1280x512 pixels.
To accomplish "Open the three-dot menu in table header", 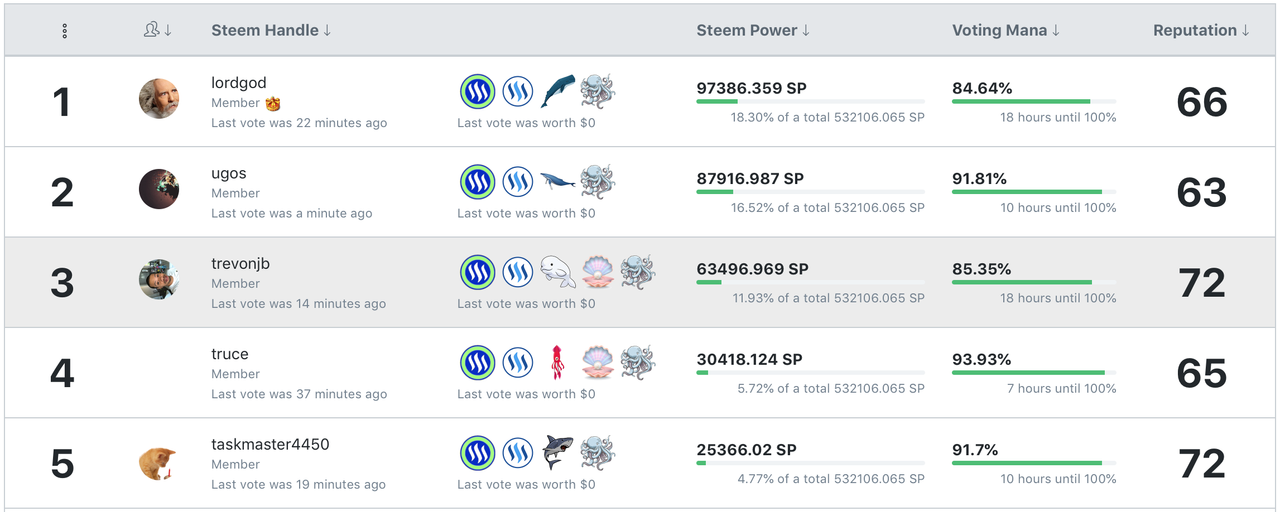I will (64, 31).
